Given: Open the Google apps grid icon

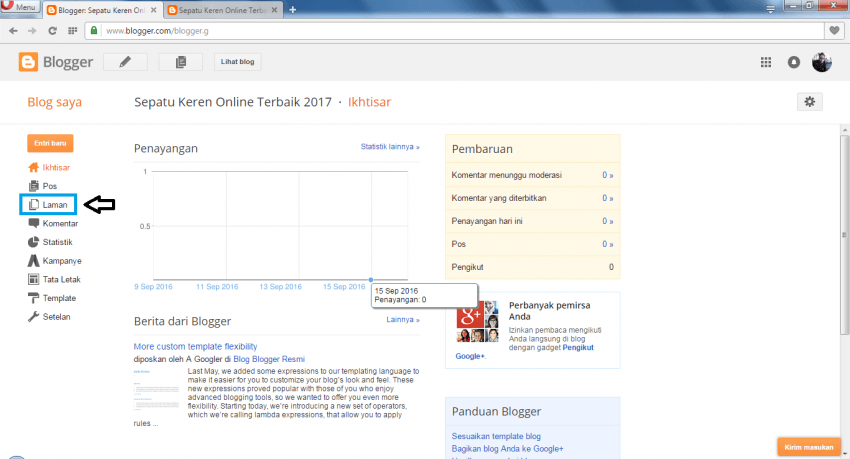Looking at the screenshot, I should (765, 62).
